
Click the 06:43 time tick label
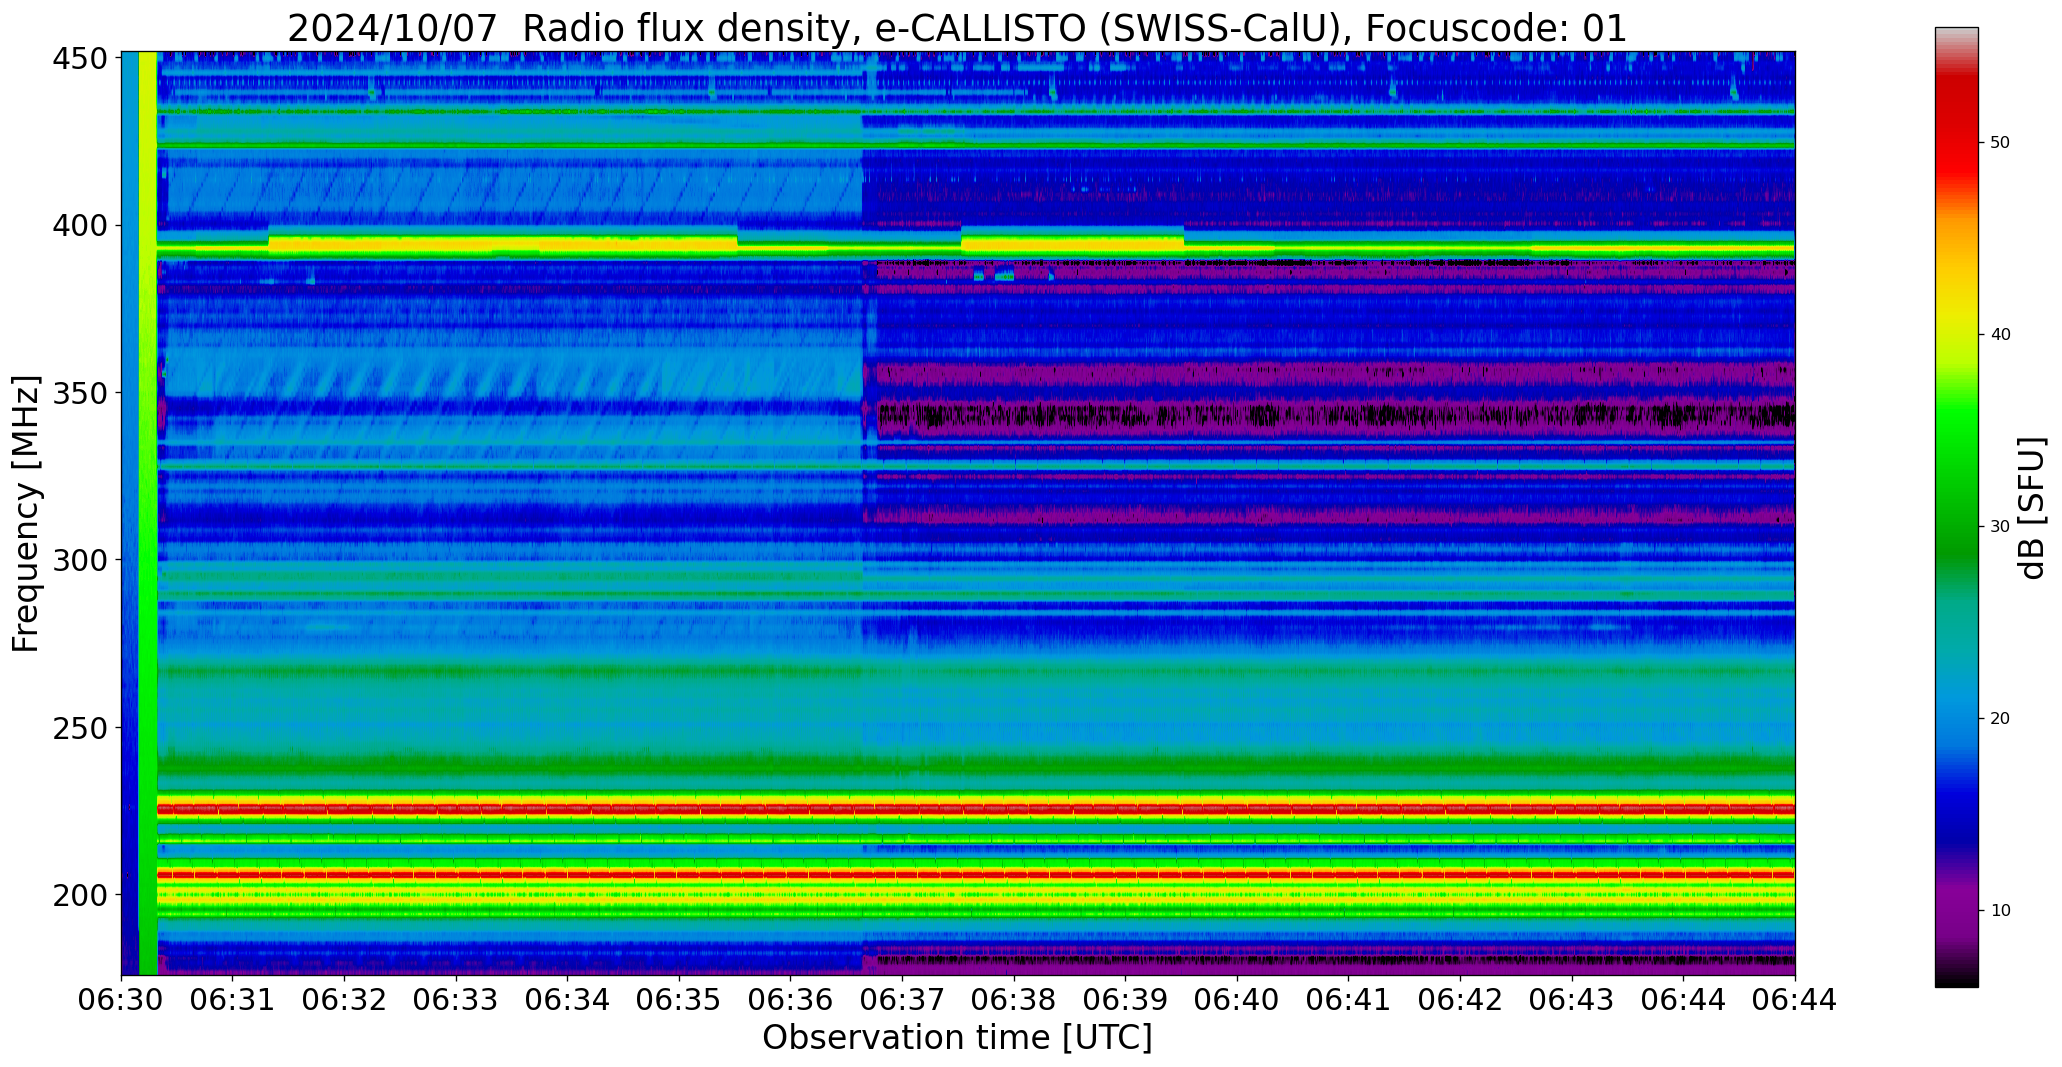click(x=1572, y=1000)
